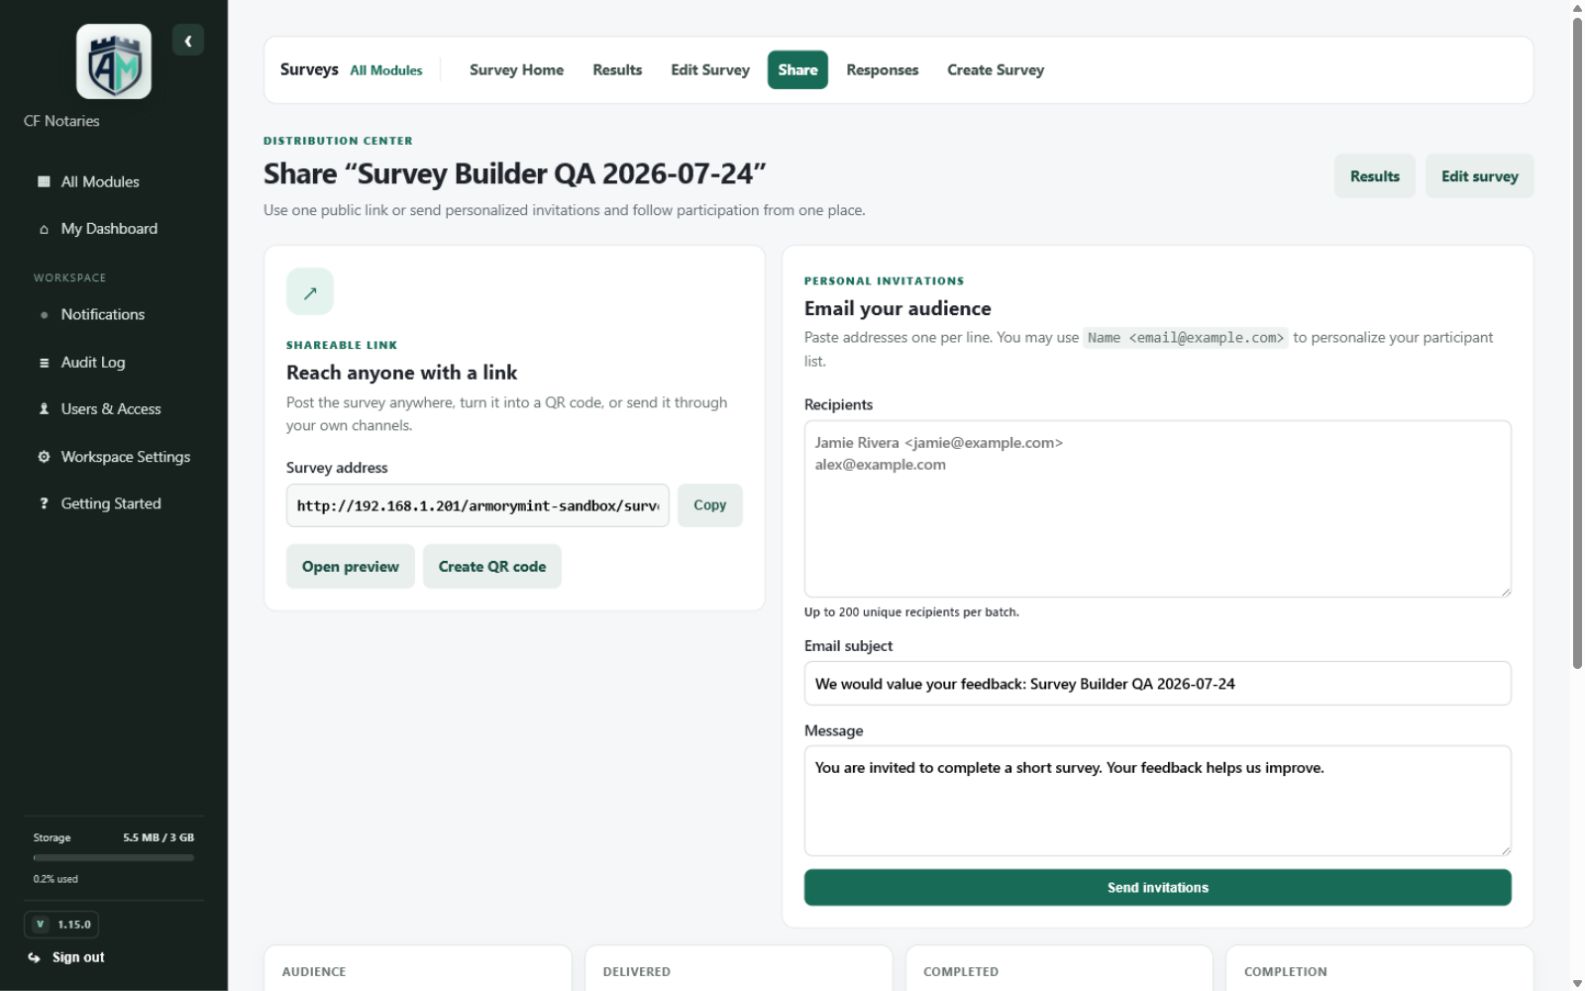Open Users & Access
1585x991 pixels.
pos(110,409)
